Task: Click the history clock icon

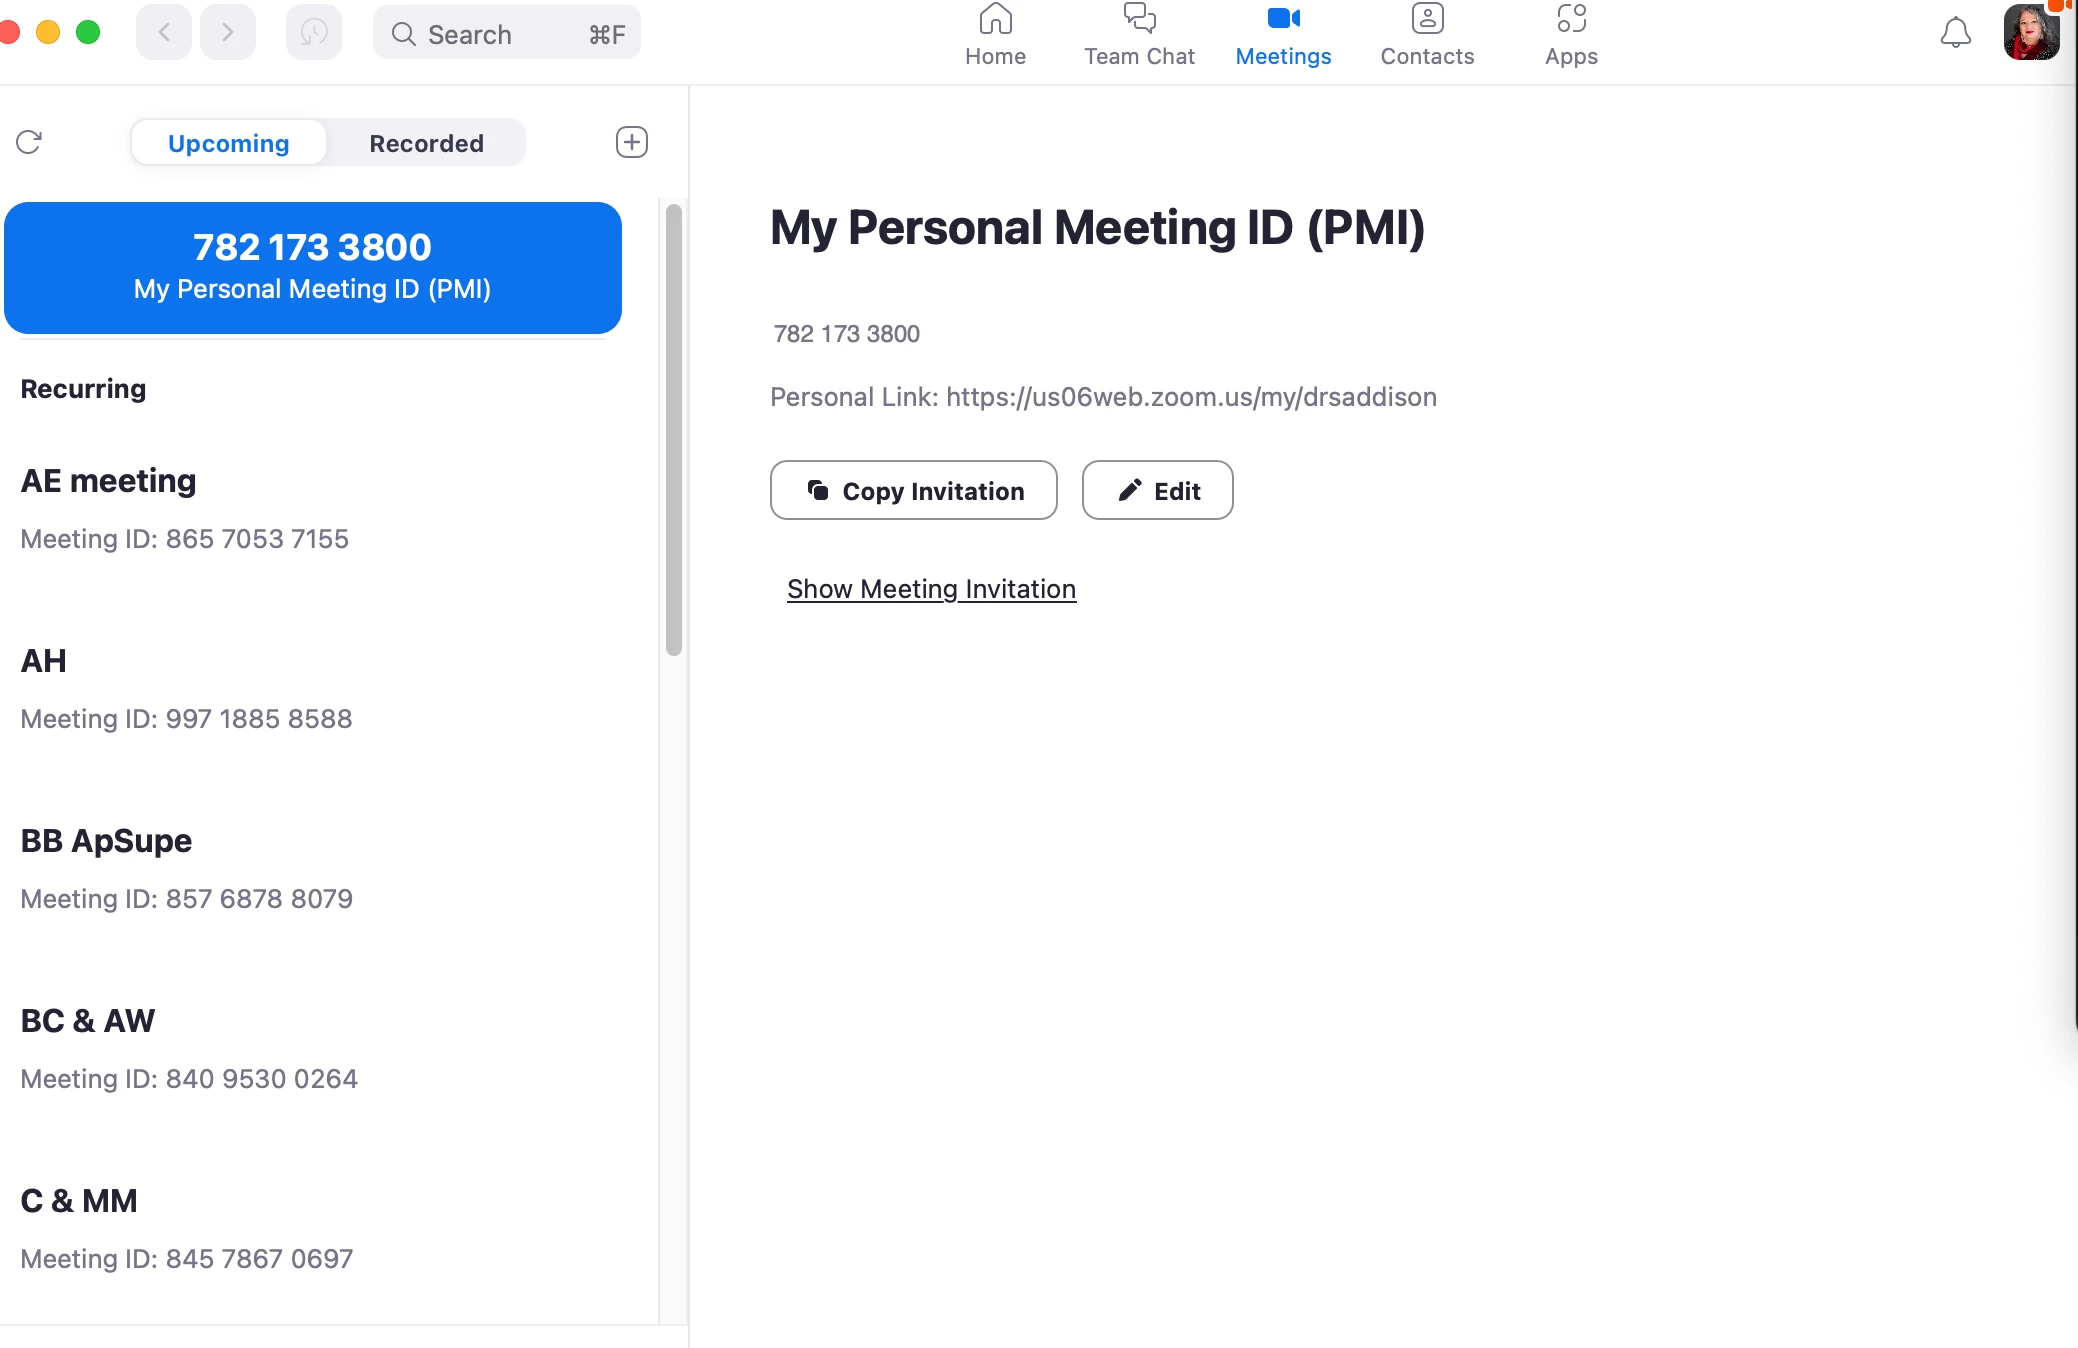Action: click(x=313, y=33)
